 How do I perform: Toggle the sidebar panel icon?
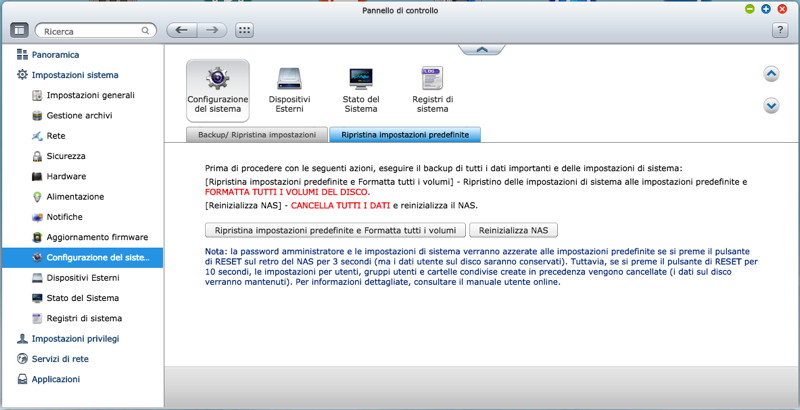[x=19, y=30]
